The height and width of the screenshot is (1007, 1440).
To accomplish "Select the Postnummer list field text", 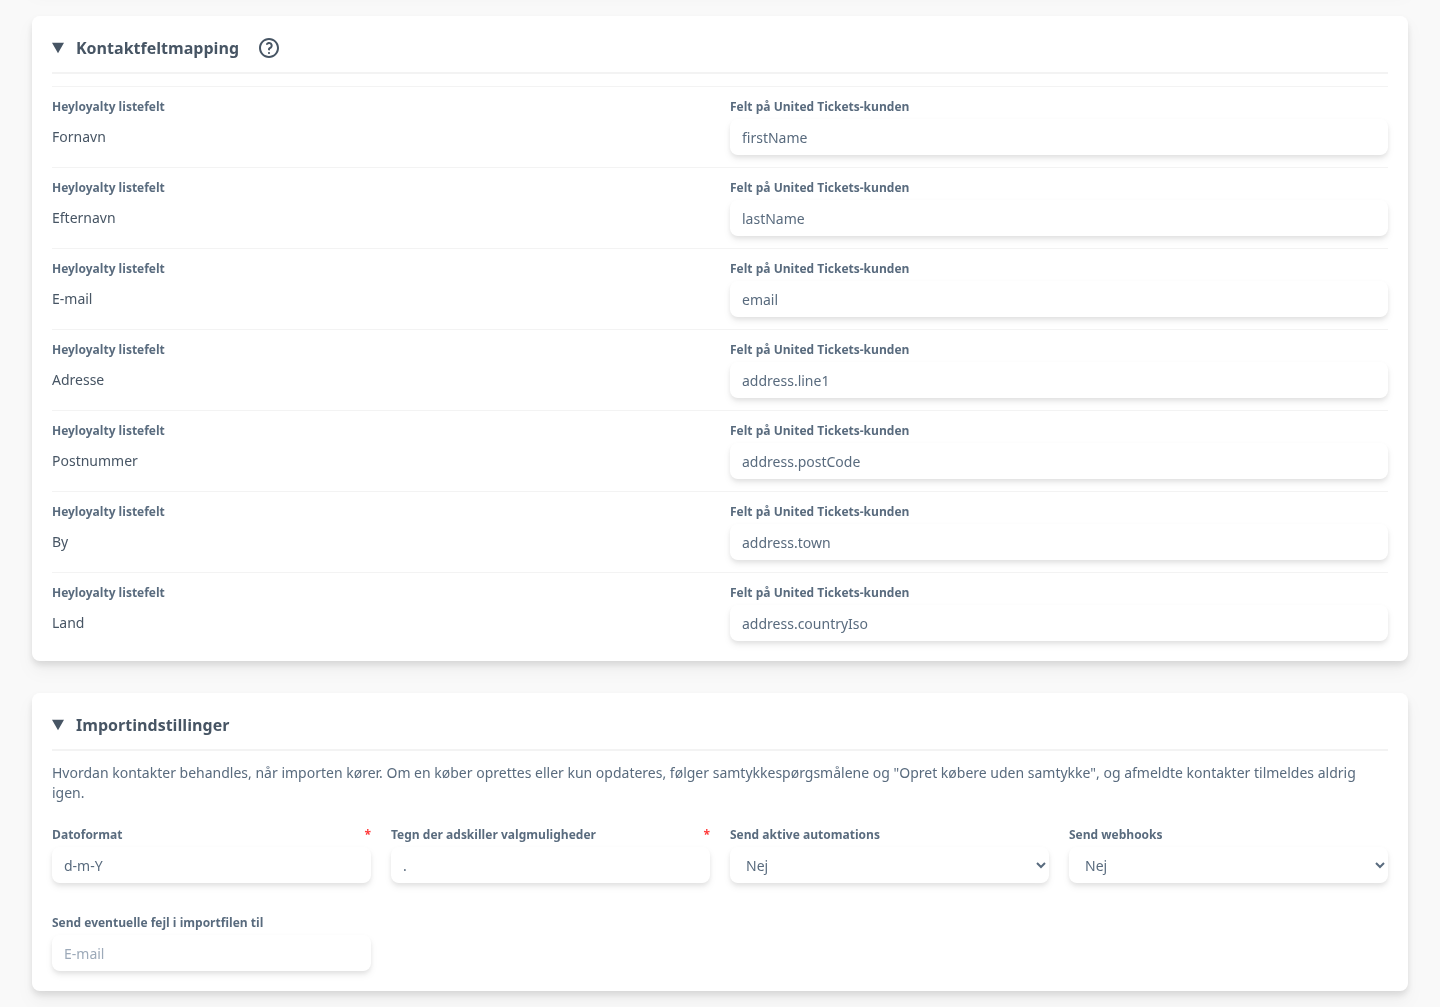I will tap(95, 461).
